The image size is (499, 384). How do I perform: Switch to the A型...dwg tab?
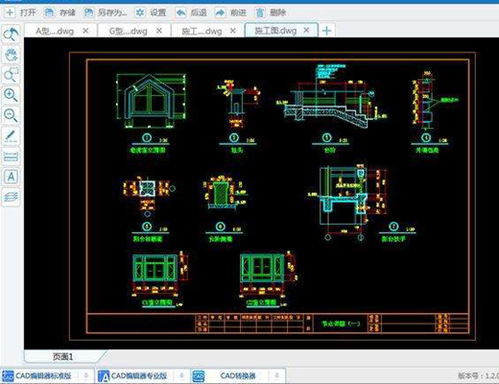(55, 31)
